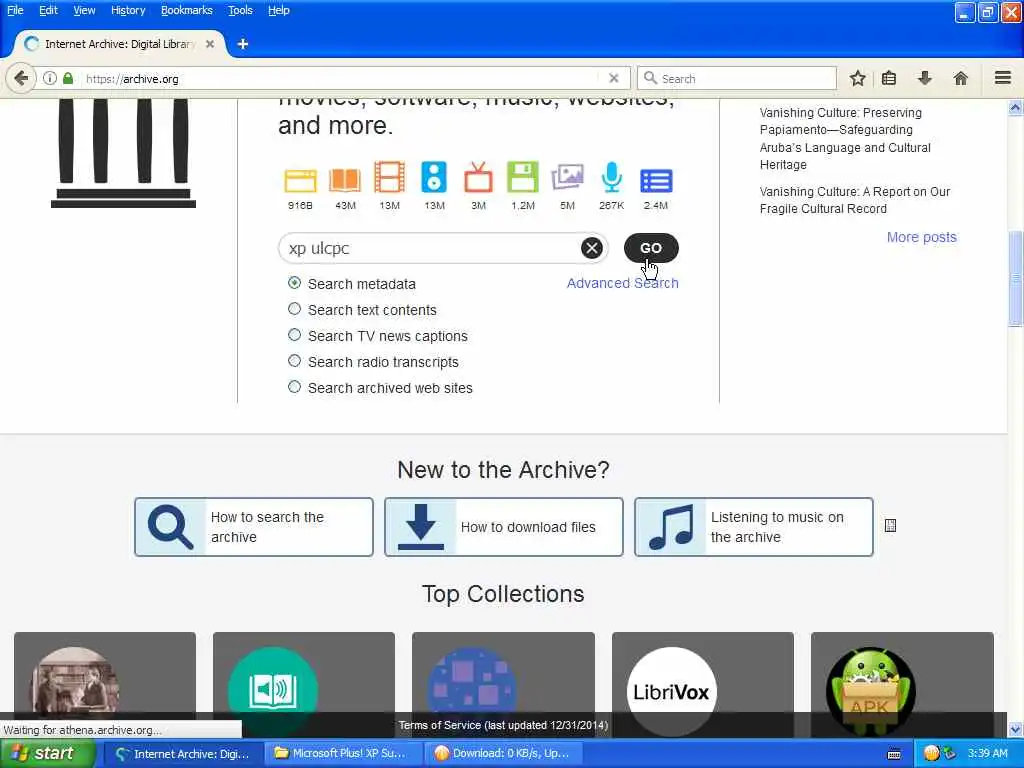
Task: Click the scroll down arrow of scrollbar
Action: click(x=1016, y=729)
